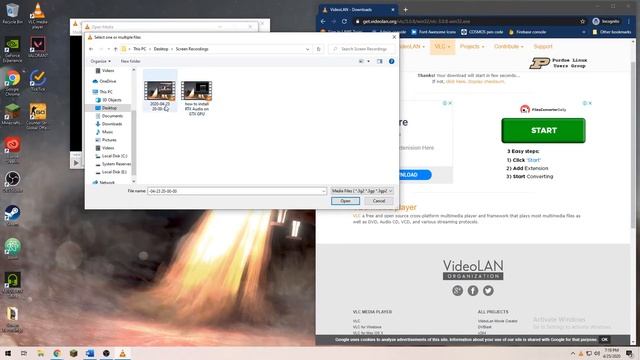Open file dialog help button

(x=391, y=61)
